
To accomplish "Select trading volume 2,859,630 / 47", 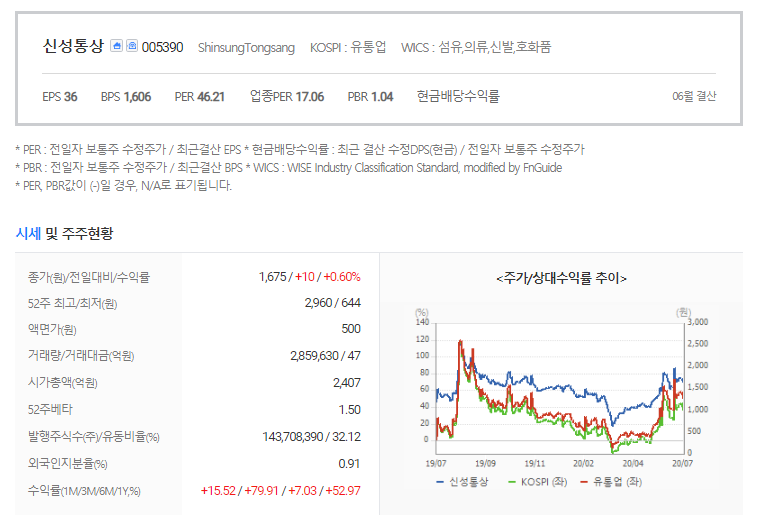I will pos(325,356).
